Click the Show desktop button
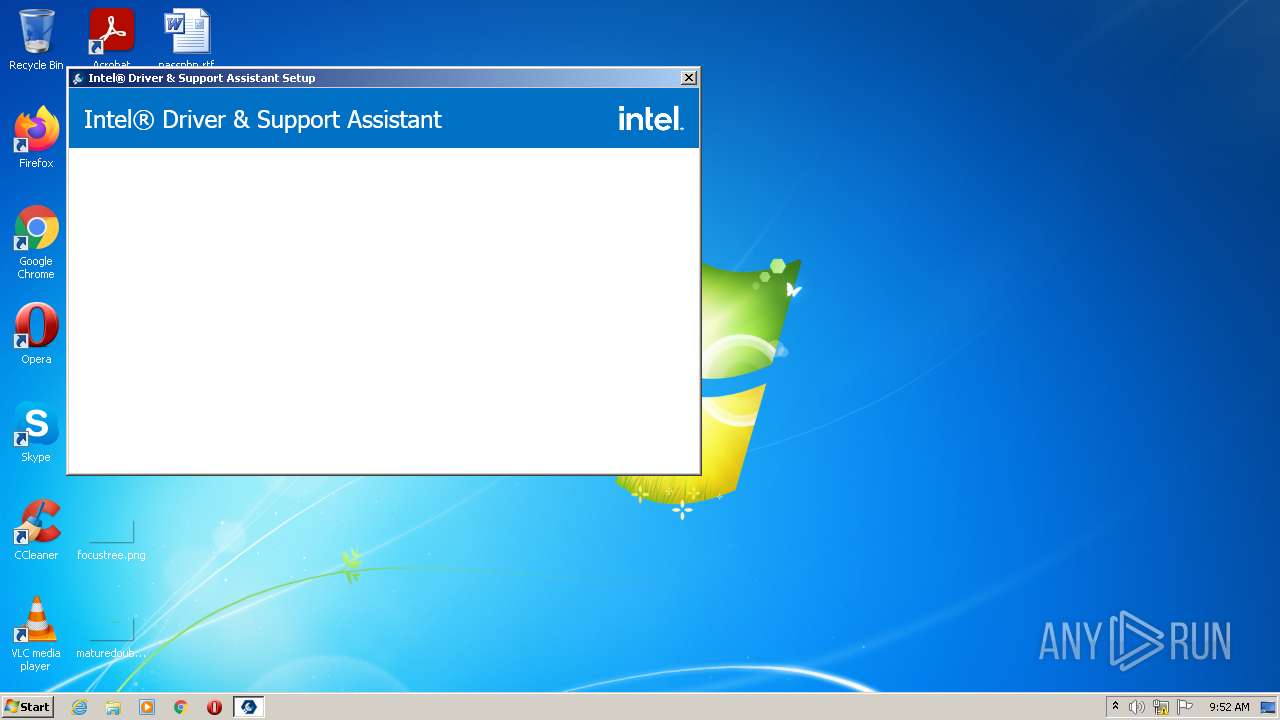This screenshot has height=720, width=1280. click(1269, 707)
